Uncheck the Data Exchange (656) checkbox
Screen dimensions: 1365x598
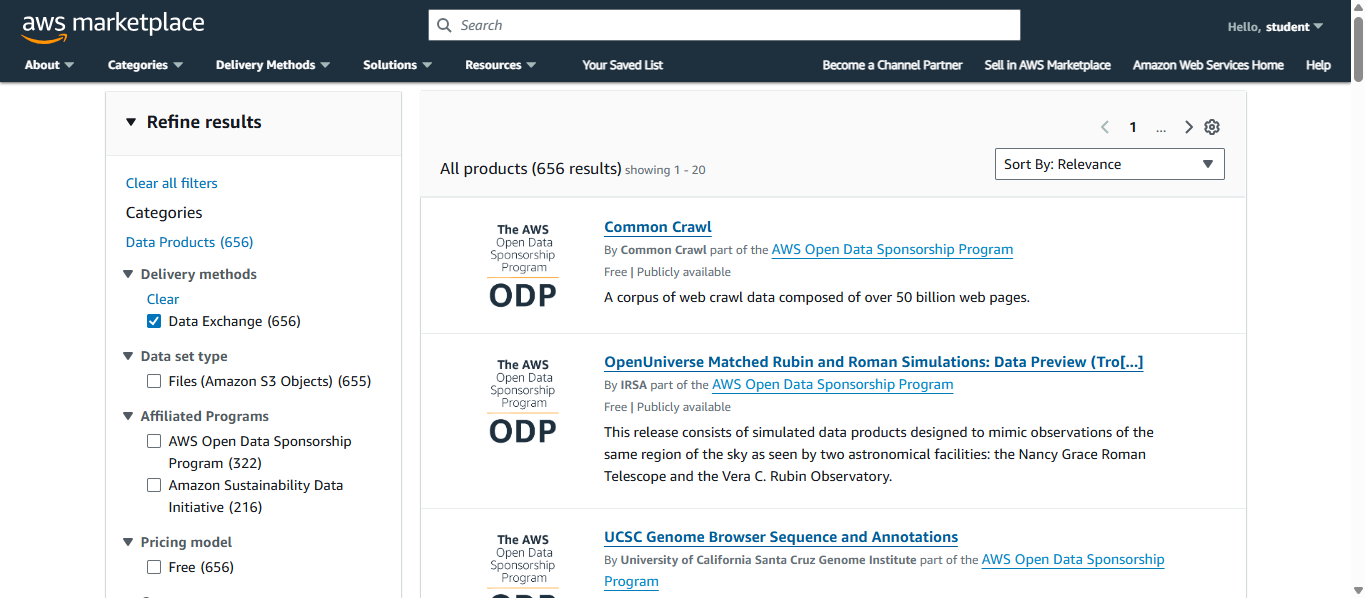[154, 321]
